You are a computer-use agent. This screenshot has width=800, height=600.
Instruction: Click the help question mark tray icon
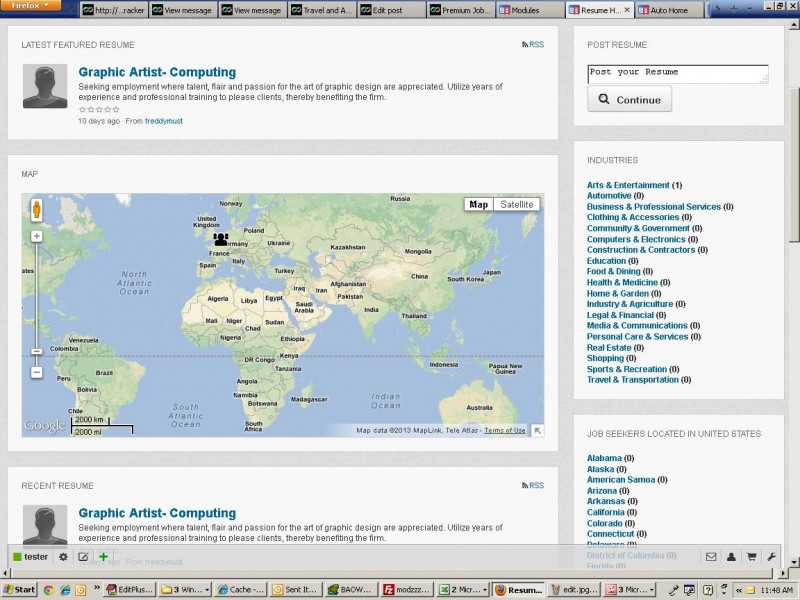tap(708, 590)
